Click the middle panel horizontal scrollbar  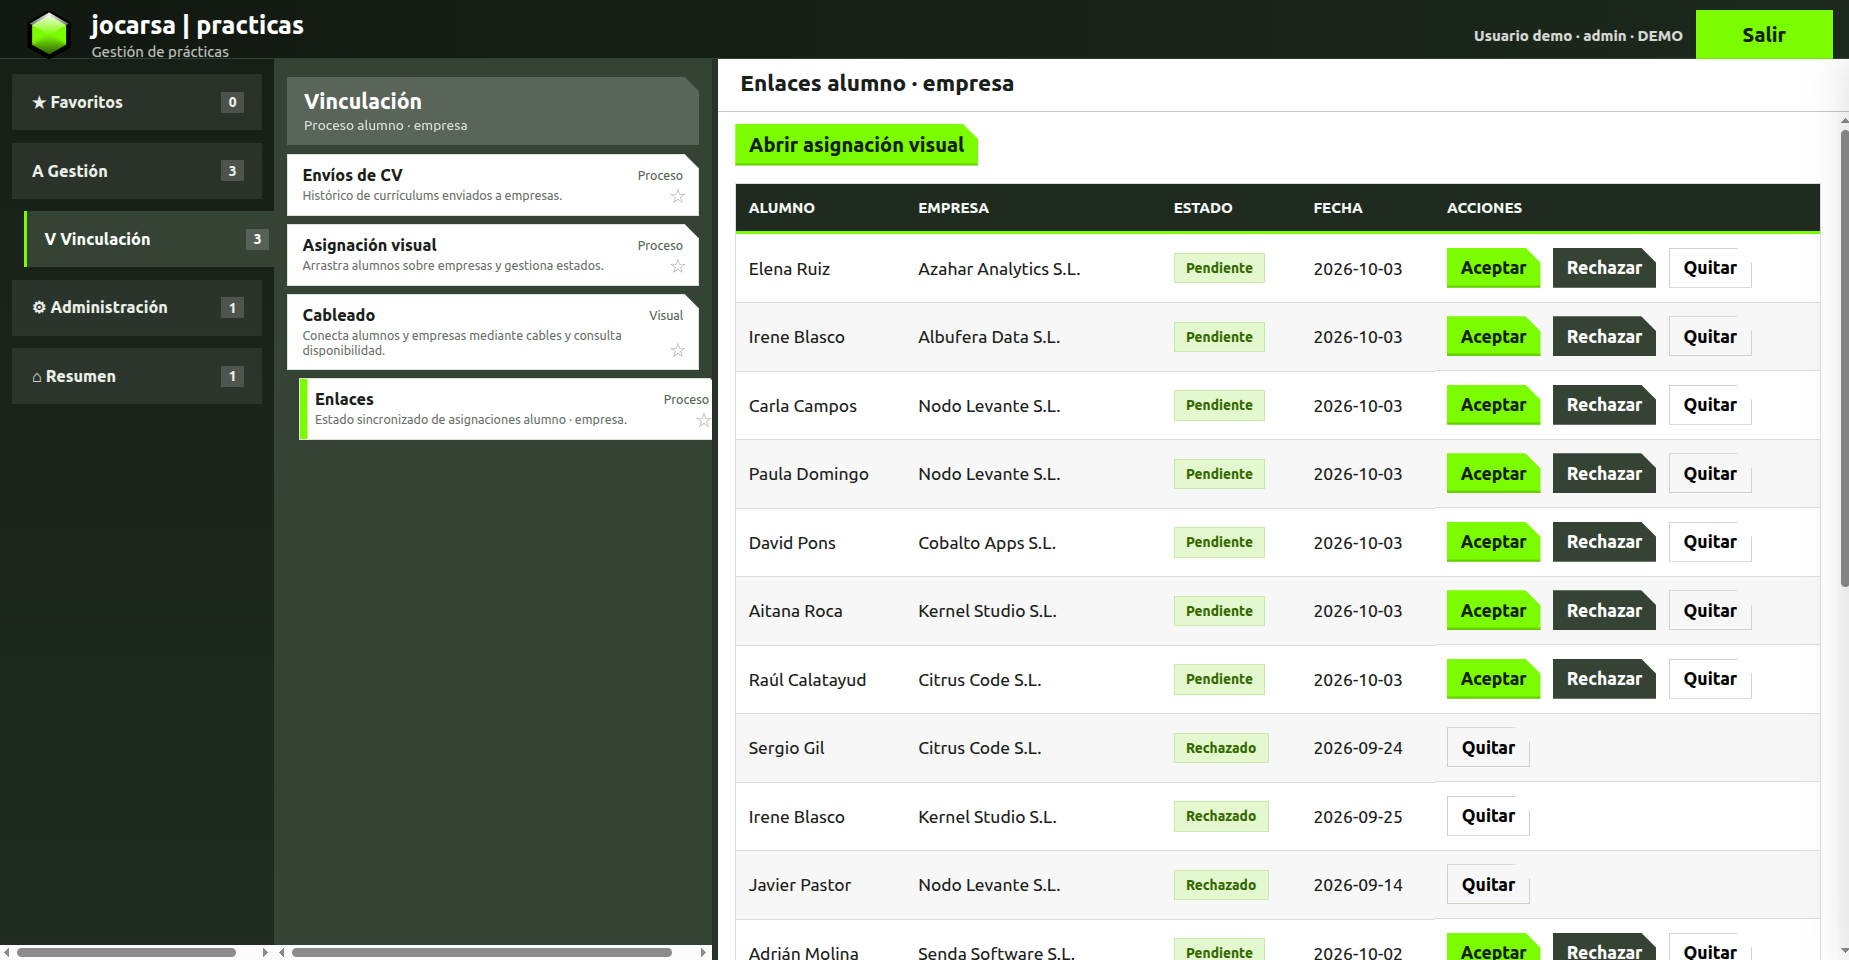pyautogui.click(x=482, y=952)
